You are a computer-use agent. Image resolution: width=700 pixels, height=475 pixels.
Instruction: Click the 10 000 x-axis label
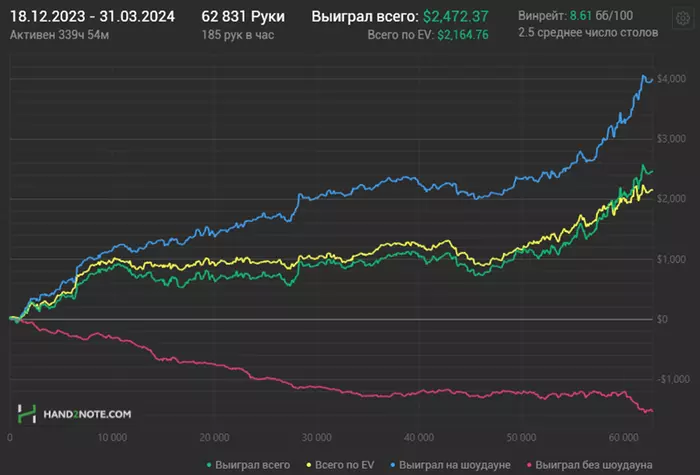pyautogui.click(x=112, y=437)
